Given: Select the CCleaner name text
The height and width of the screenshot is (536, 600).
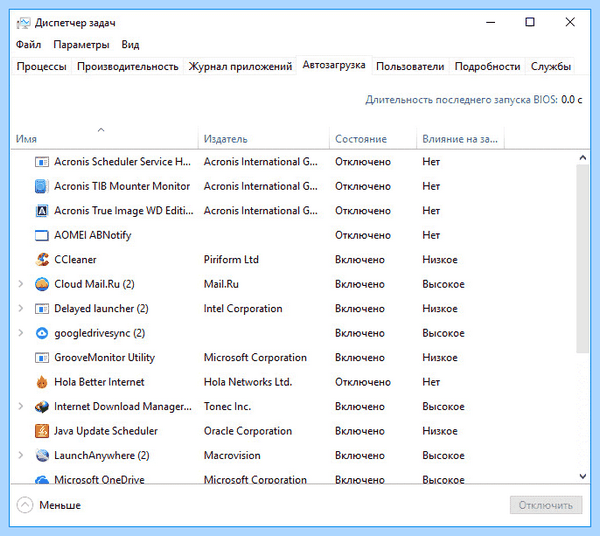Looking at the screenshot, I should click(x=75, y=260).
